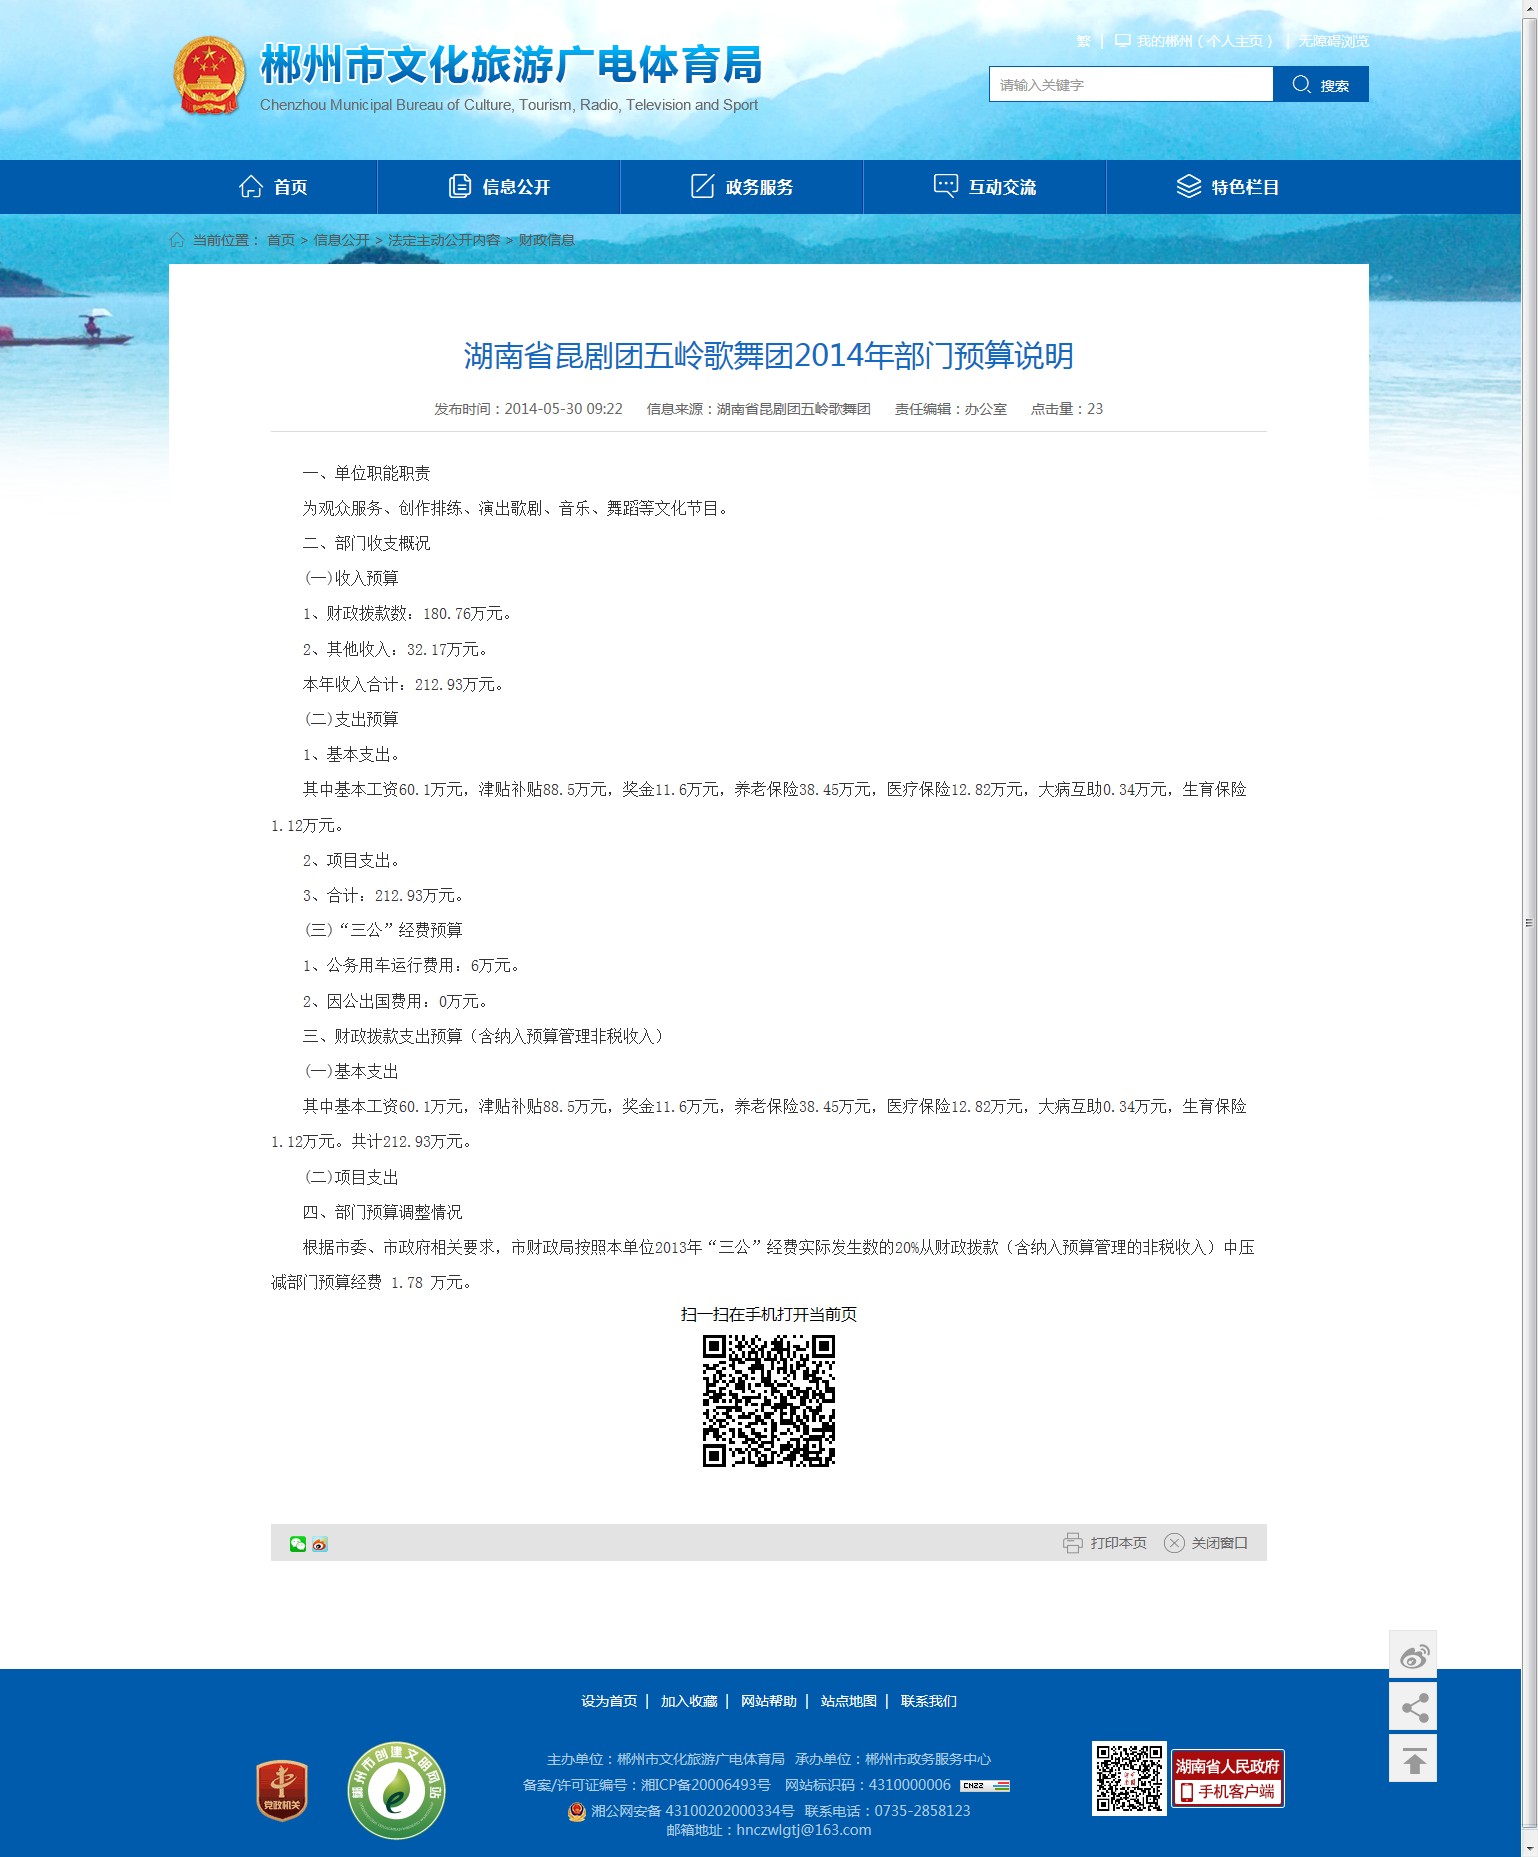This screenshot has width=1538, height=1857.
Task: Click the magnifier search icon
Action: click(x=1301, y=85)
